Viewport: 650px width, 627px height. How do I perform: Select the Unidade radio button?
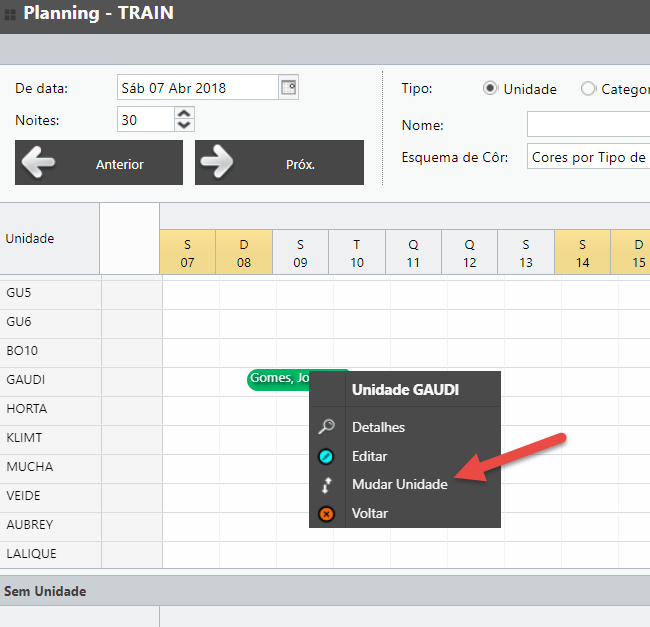490,88
